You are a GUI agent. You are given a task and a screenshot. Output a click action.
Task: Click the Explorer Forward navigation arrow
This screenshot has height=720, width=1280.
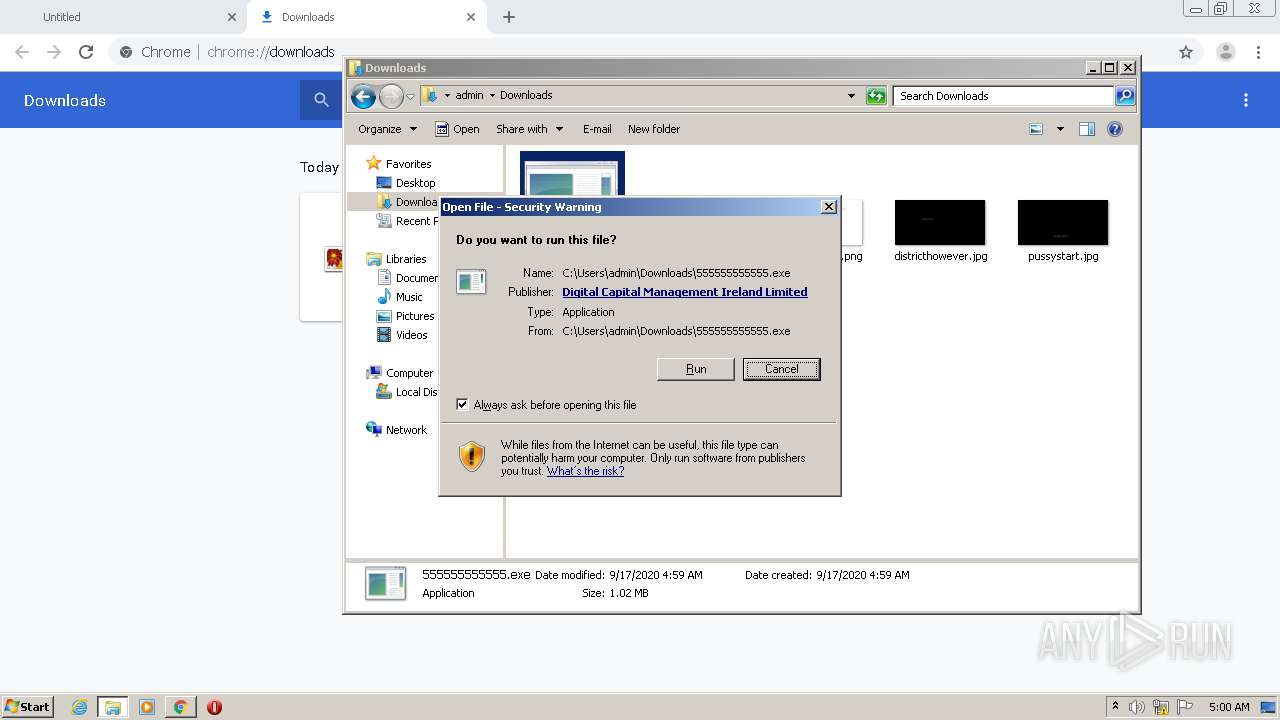(x=391, y=96)
